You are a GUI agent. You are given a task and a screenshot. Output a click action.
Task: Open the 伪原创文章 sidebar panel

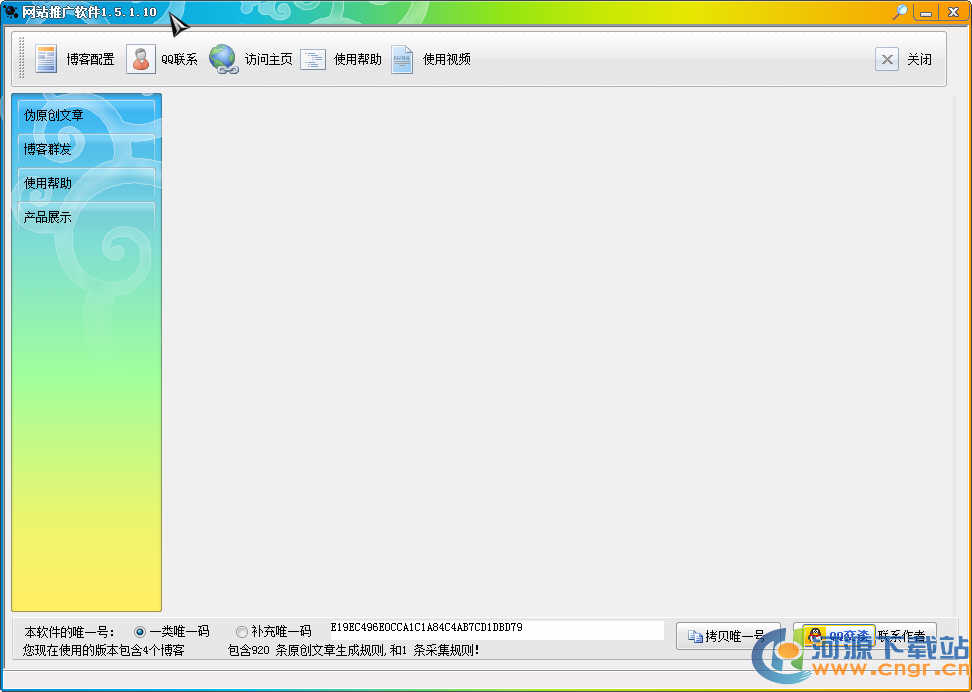coord(86,115)
